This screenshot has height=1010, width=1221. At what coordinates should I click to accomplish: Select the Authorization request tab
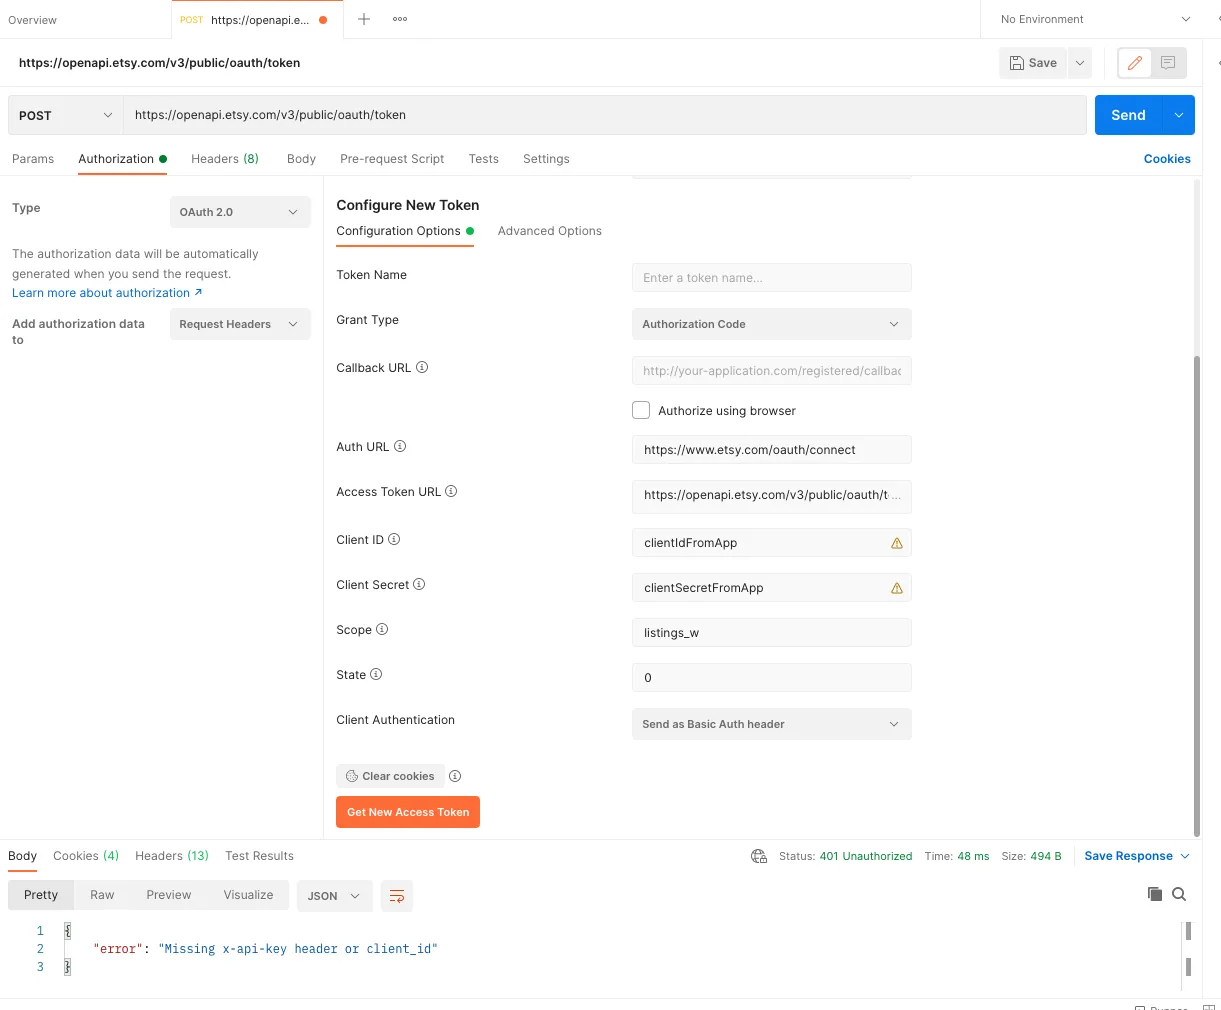pyautogui.click(x=123, y=159)
